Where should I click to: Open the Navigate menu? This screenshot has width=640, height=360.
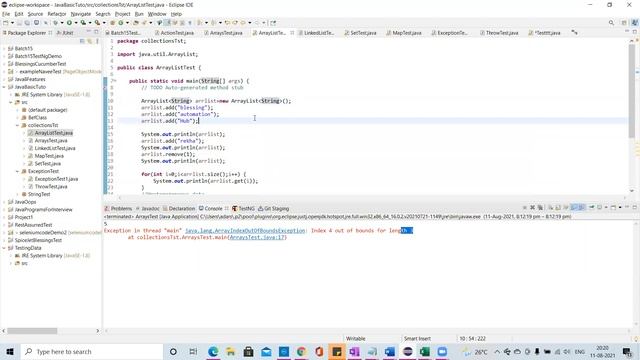click(x=81, y=14)
